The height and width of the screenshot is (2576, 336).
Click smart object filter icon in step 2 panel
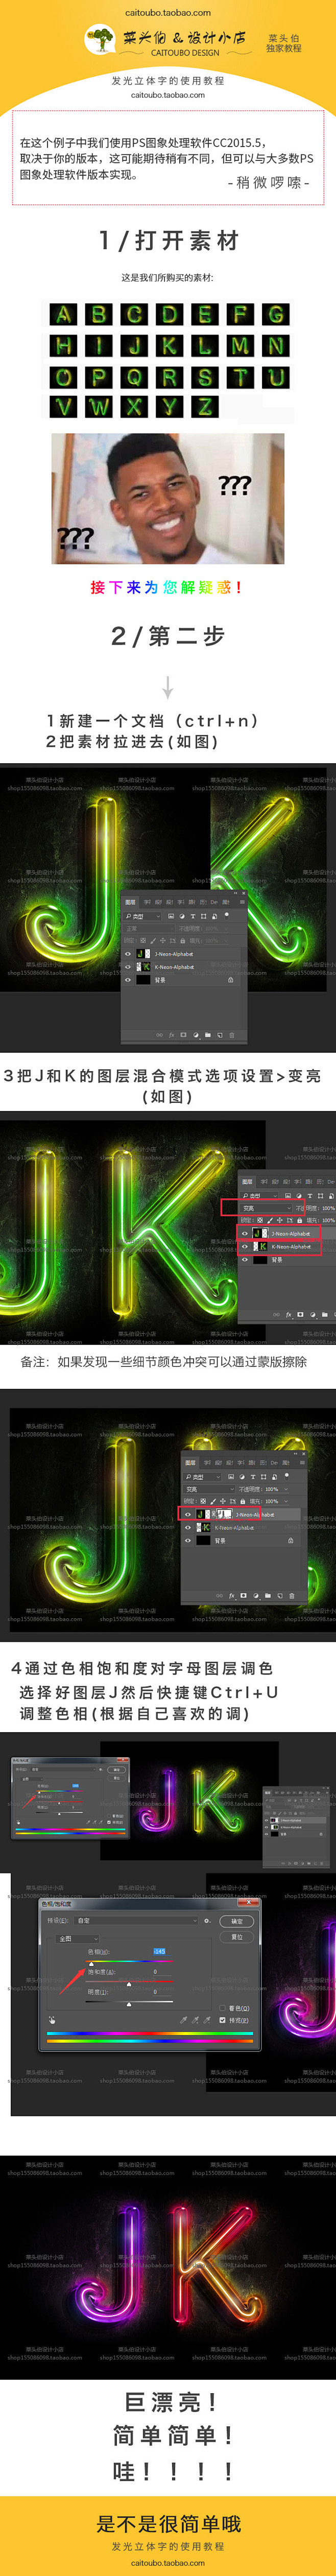click(x=214, y=916)
